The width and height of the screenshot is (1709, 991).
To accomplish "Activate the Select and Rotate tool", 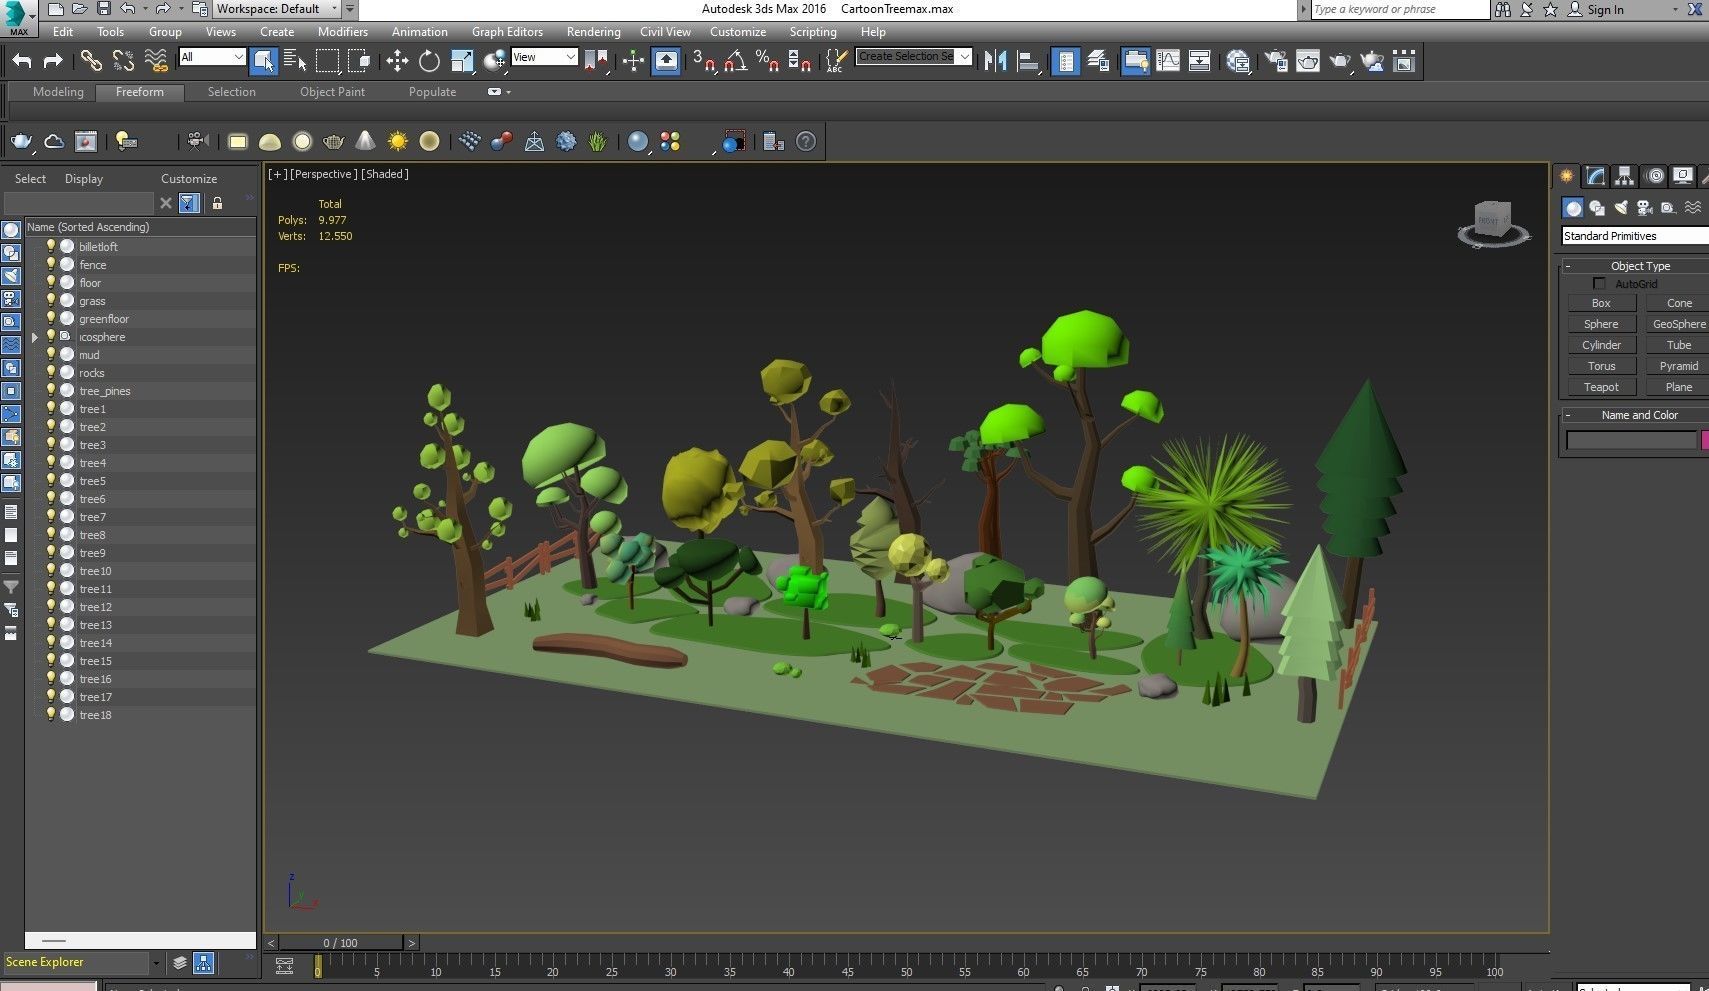I will tap(429, 61).
